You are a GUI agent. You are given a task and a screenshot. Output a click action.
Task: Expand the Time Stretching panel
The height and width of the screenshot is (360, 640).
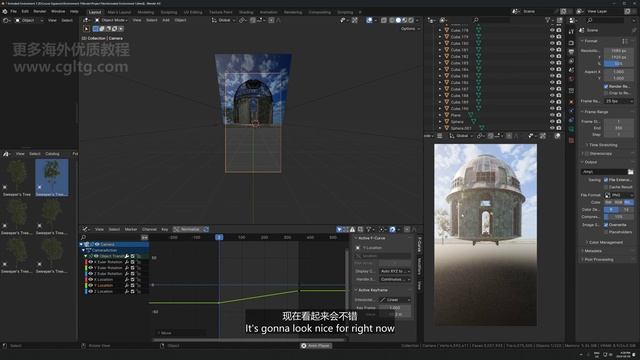603,145
